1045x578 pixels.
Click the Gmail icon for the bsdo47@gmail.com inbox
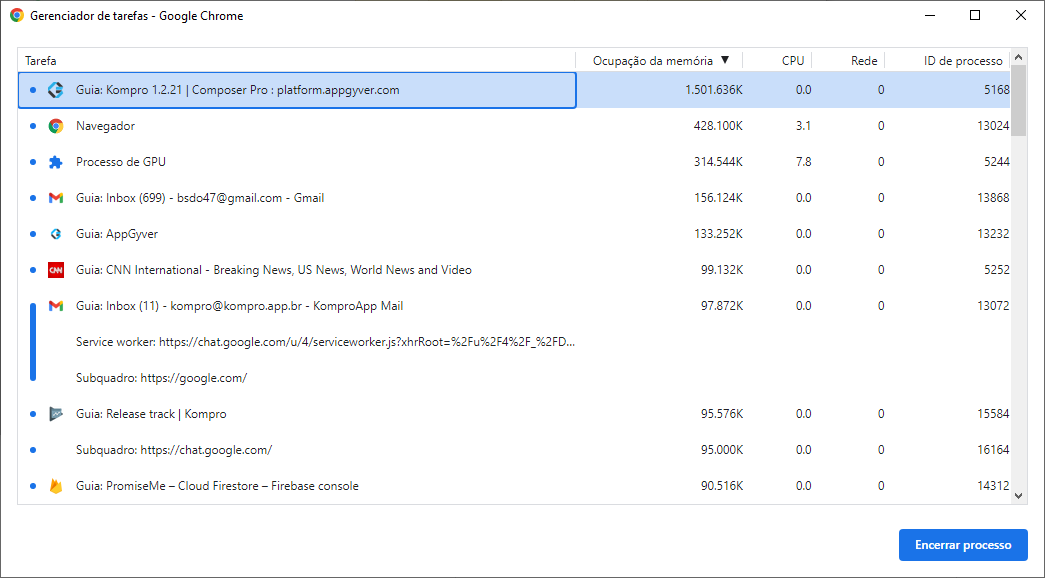(x=56, y=198)
